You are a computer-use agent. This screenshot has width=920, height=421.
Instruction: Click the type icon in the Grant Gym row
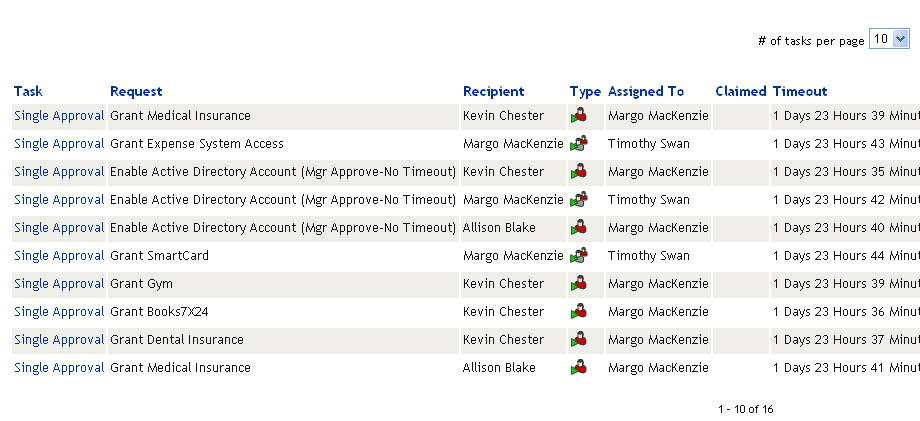[578, 284]
